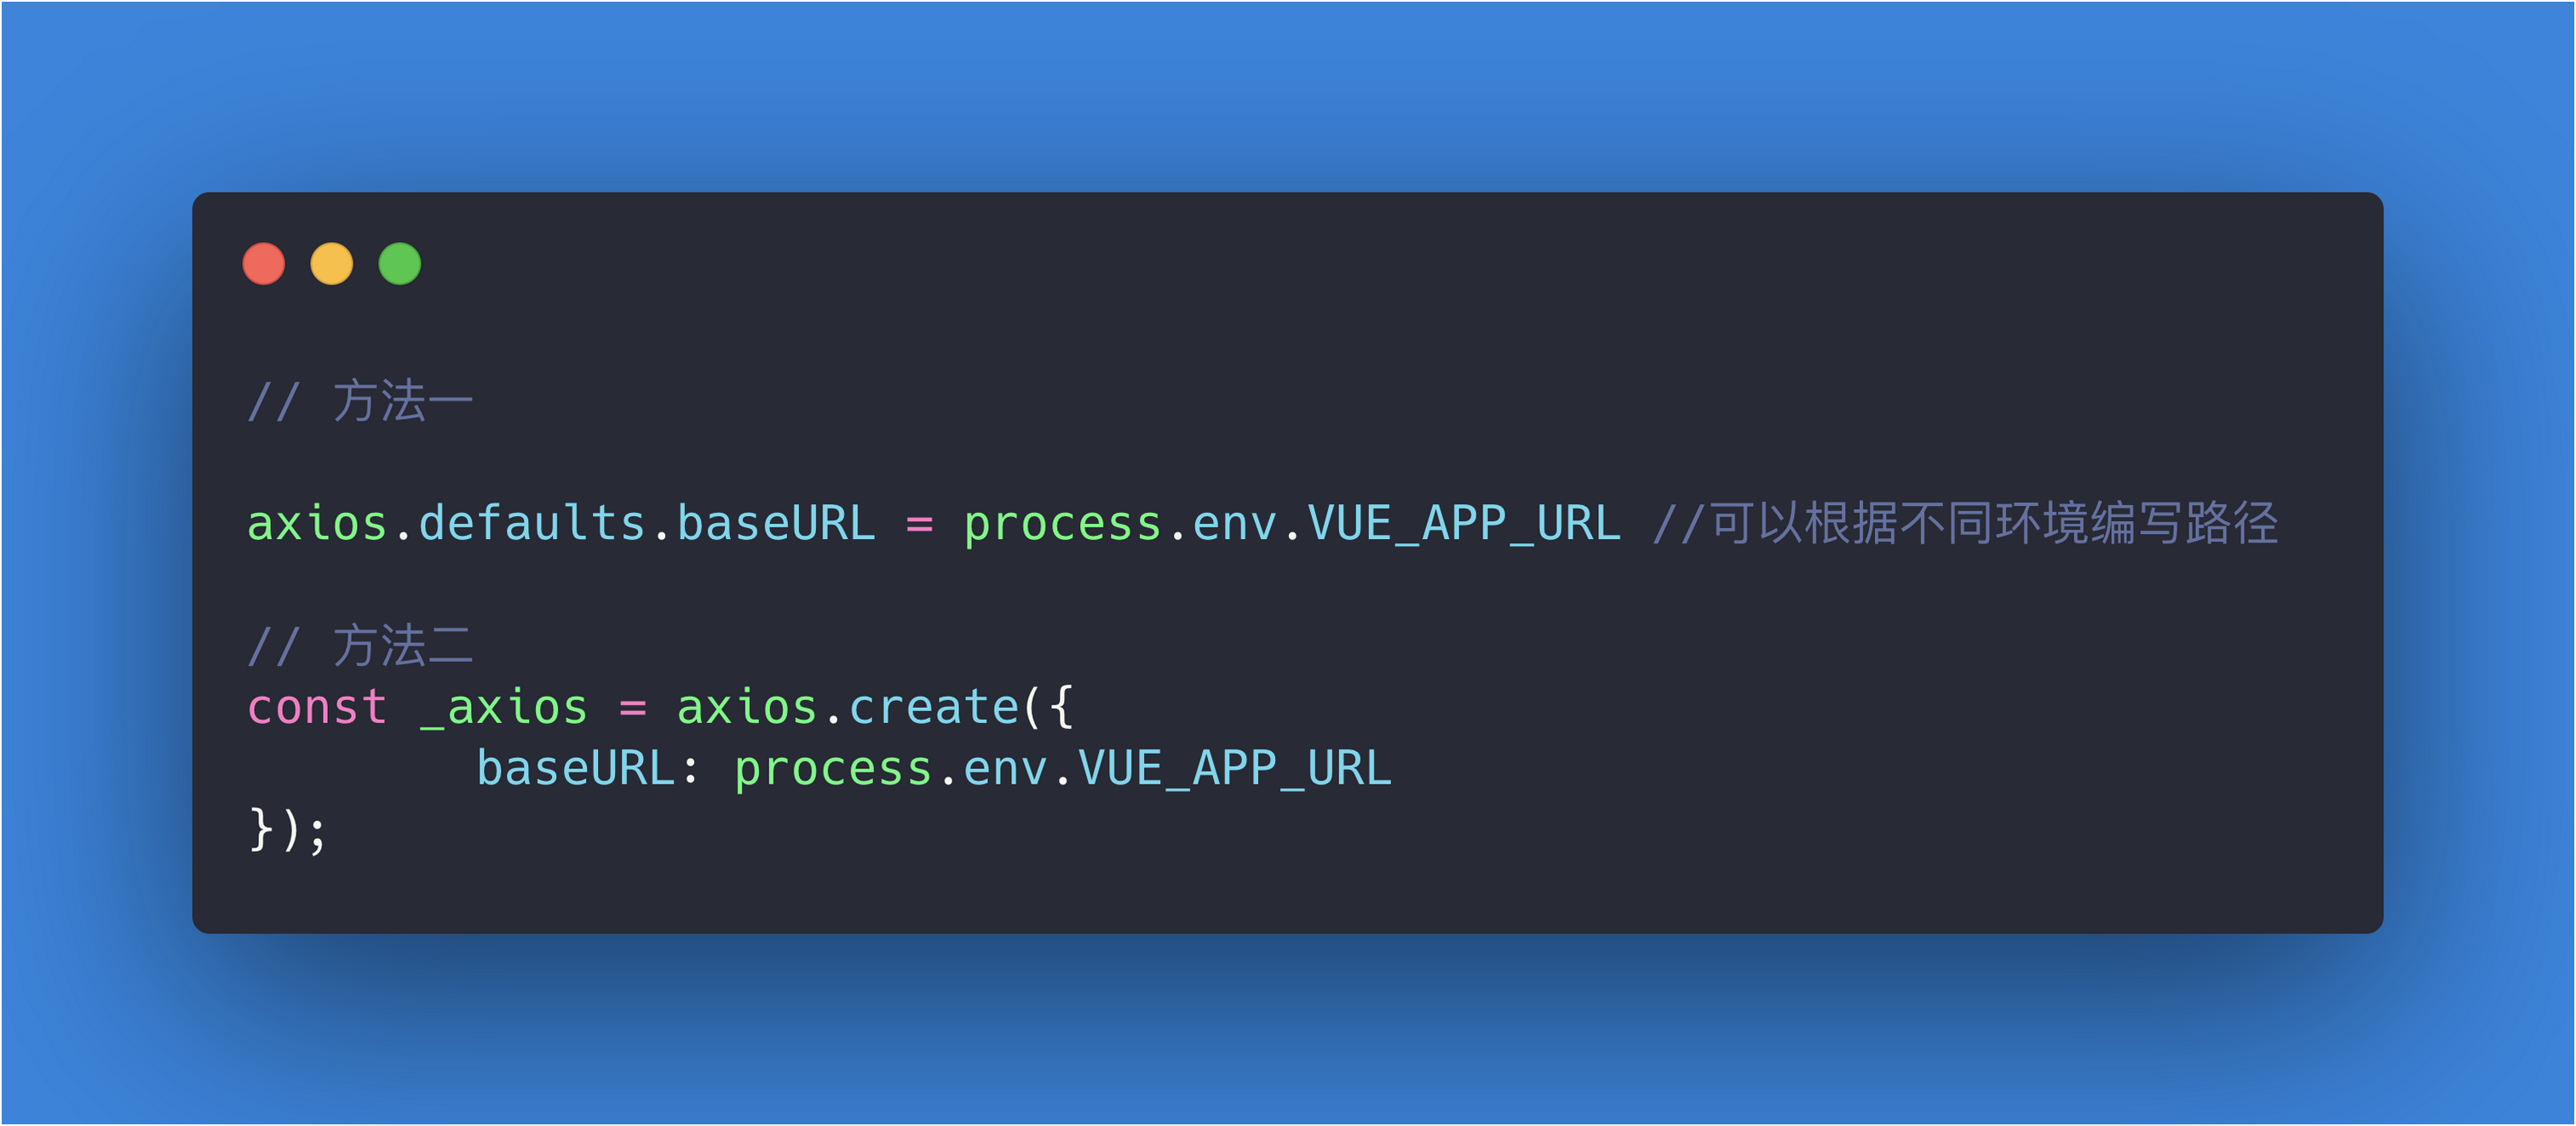Click 'defaults' in the first code line
This screenshot has height=1126, width=2576.
click(532, 523)
